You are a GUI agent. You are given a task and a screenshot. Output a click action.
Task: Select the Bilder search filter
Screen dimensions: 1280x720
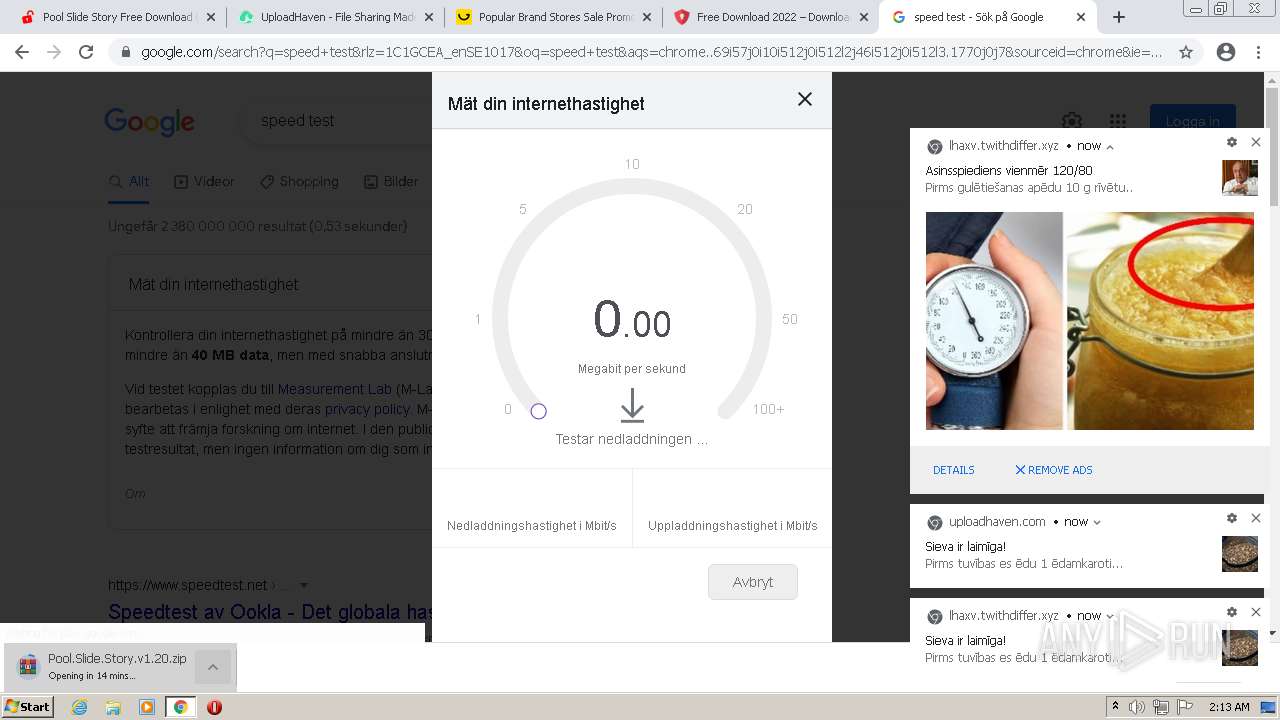[x=391, y=181]
